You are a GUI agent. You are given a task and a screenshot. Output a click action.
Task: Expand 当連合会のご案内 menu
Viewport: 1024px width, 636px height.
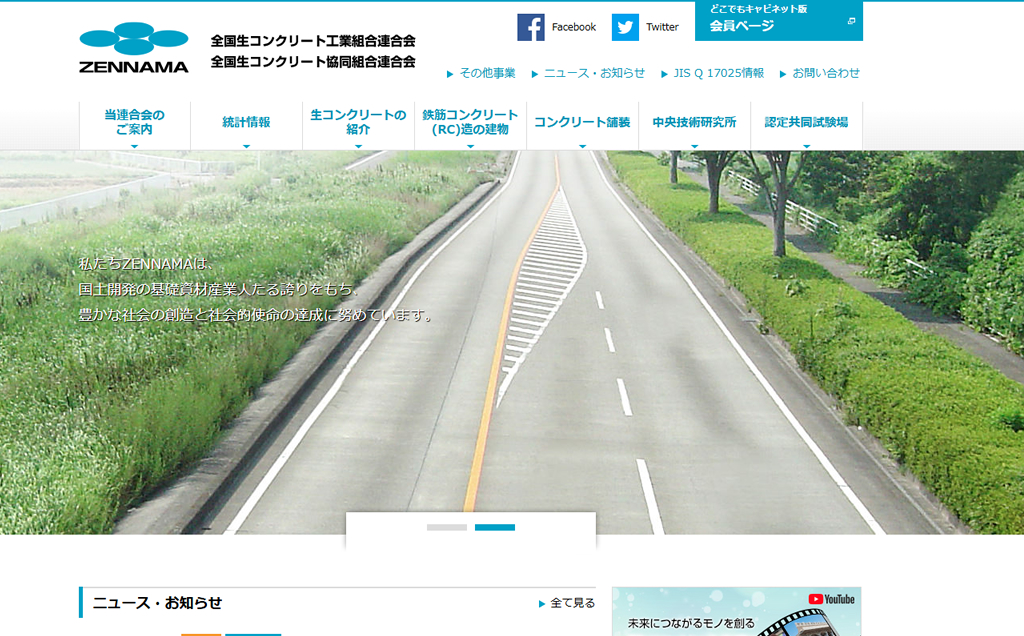tap(134, 123)
